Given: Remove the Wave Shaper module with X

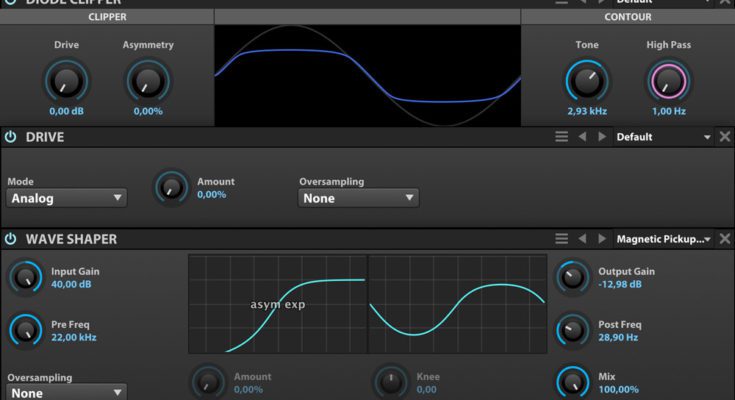Looking at the screenshot, I should click(725, 239).
